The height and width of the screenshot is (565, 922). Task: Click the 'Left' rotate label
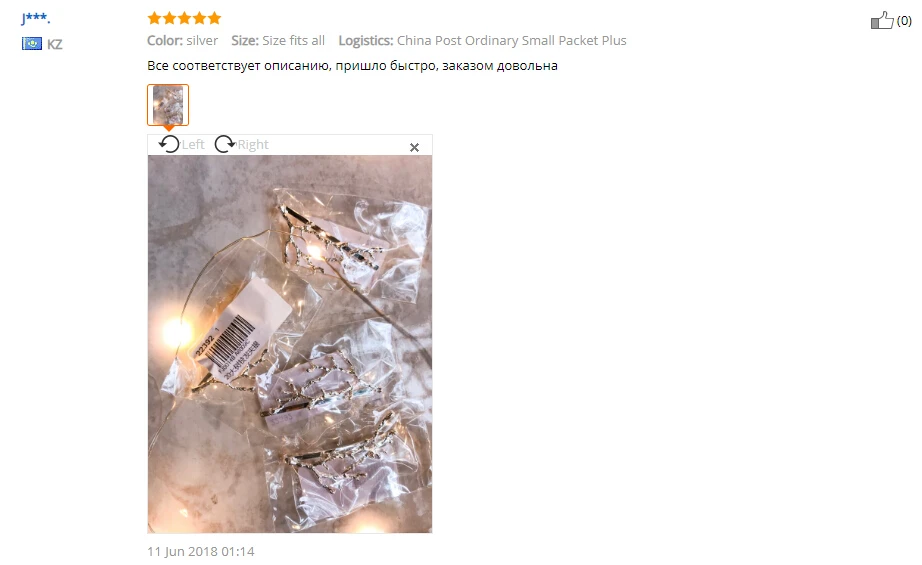coord(193,145)
